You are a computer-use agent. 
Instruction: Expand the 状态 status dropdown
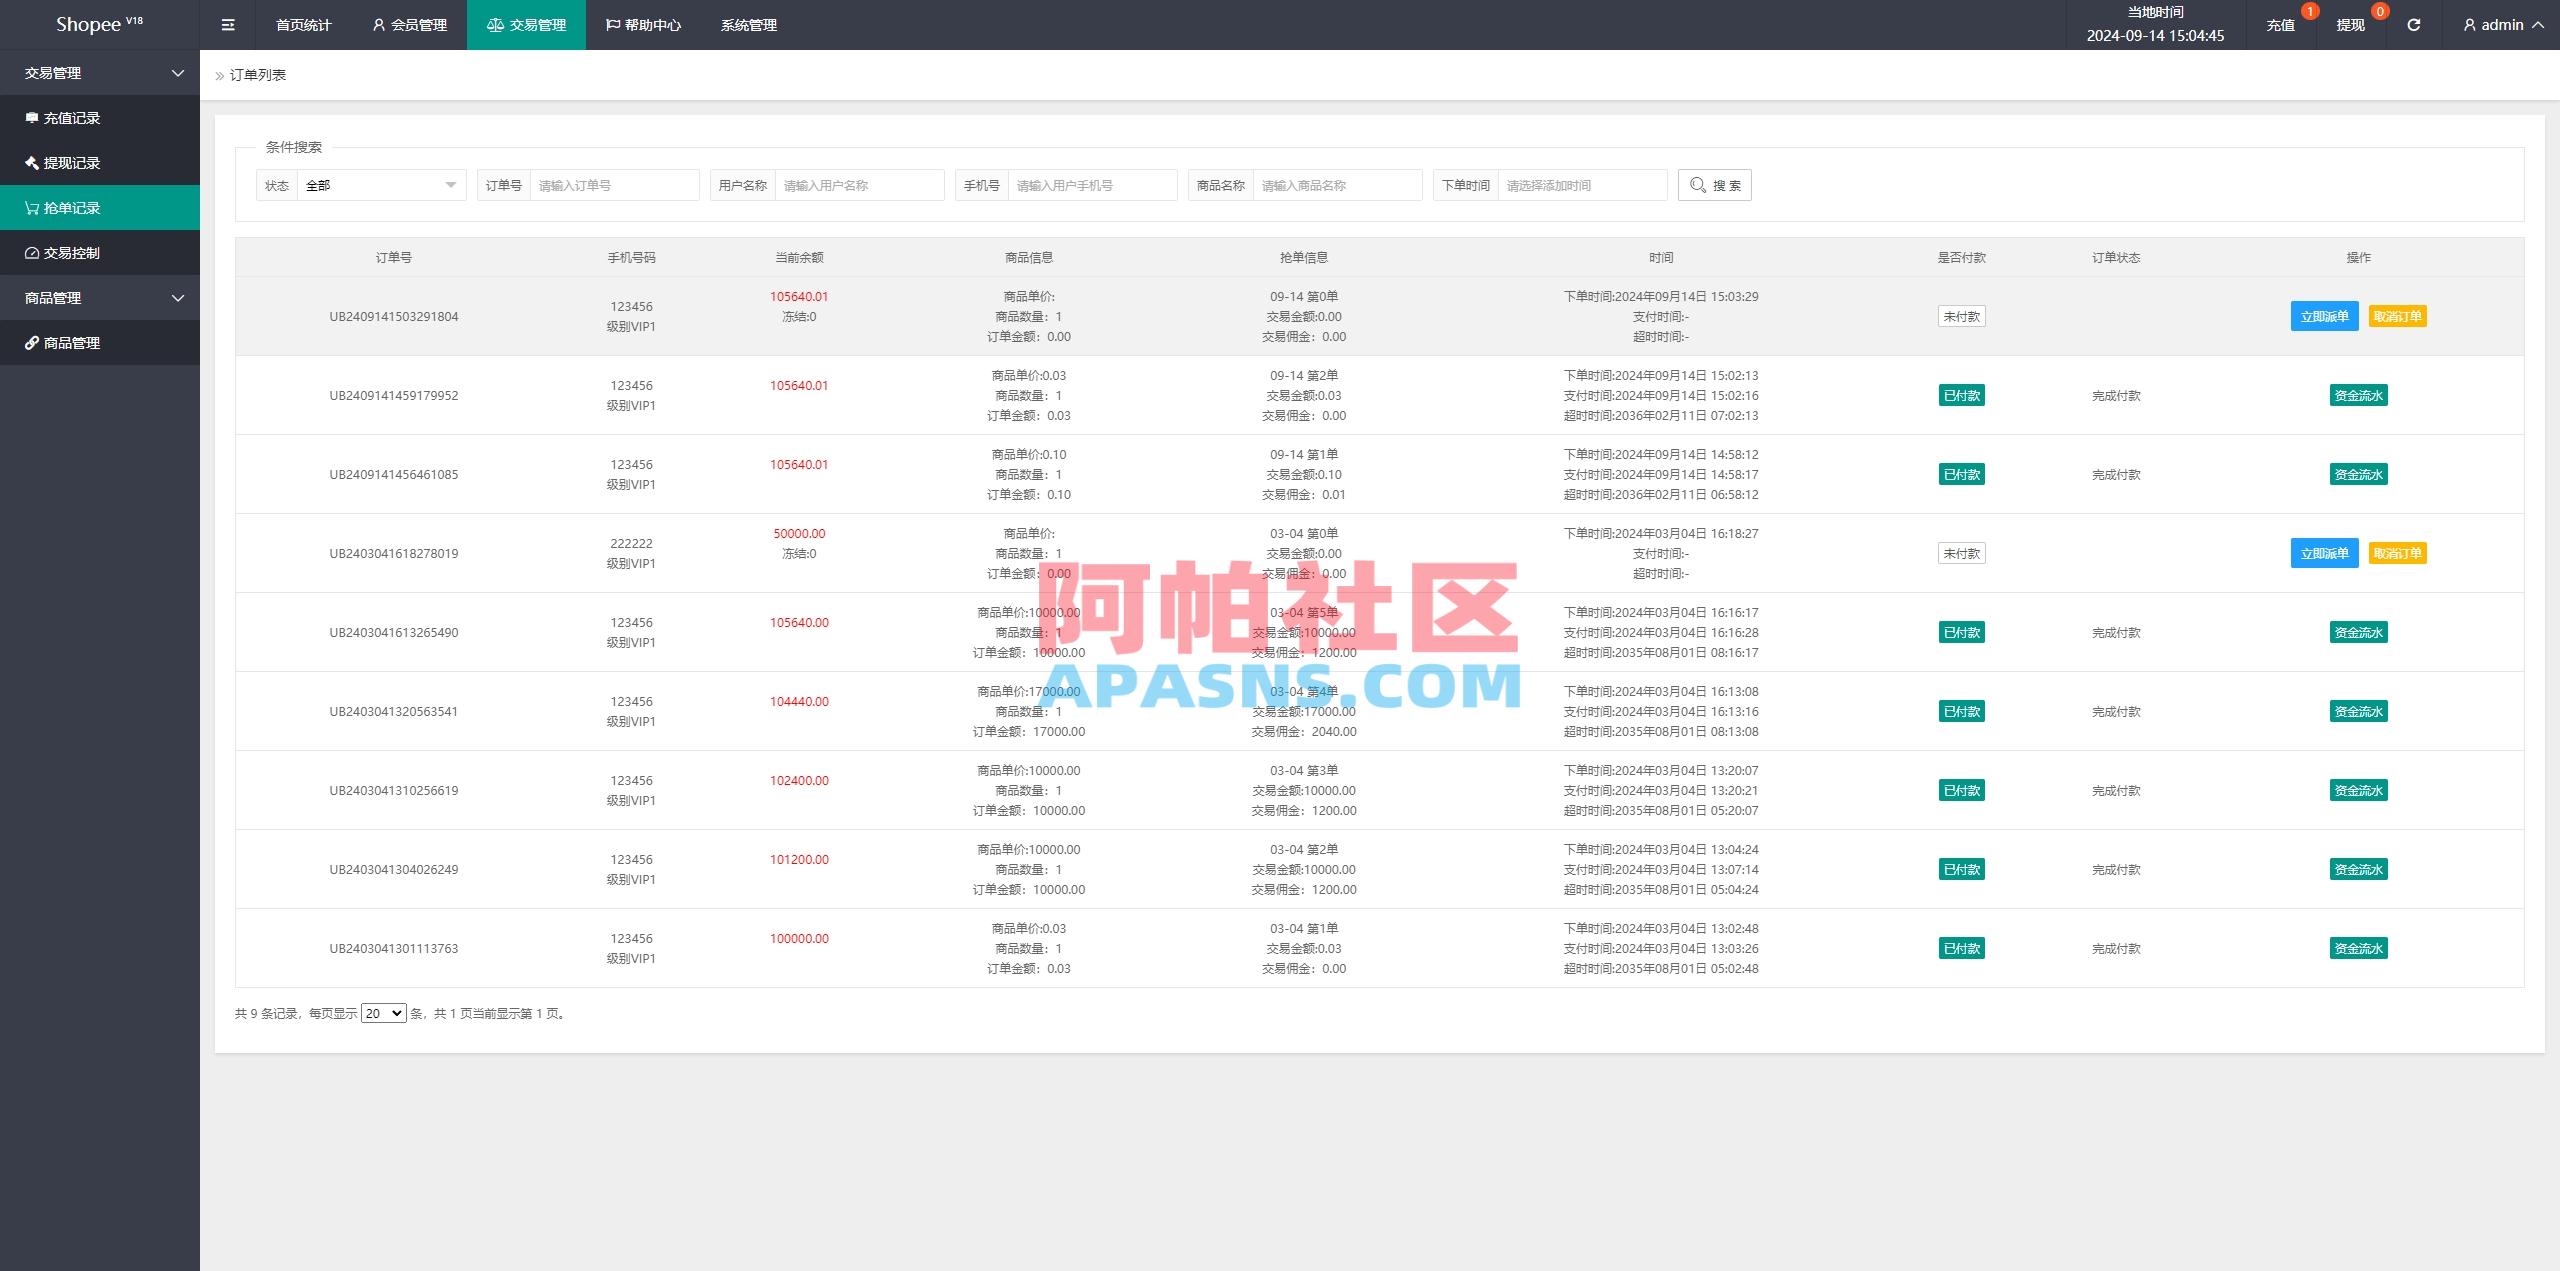click(380, 184)
